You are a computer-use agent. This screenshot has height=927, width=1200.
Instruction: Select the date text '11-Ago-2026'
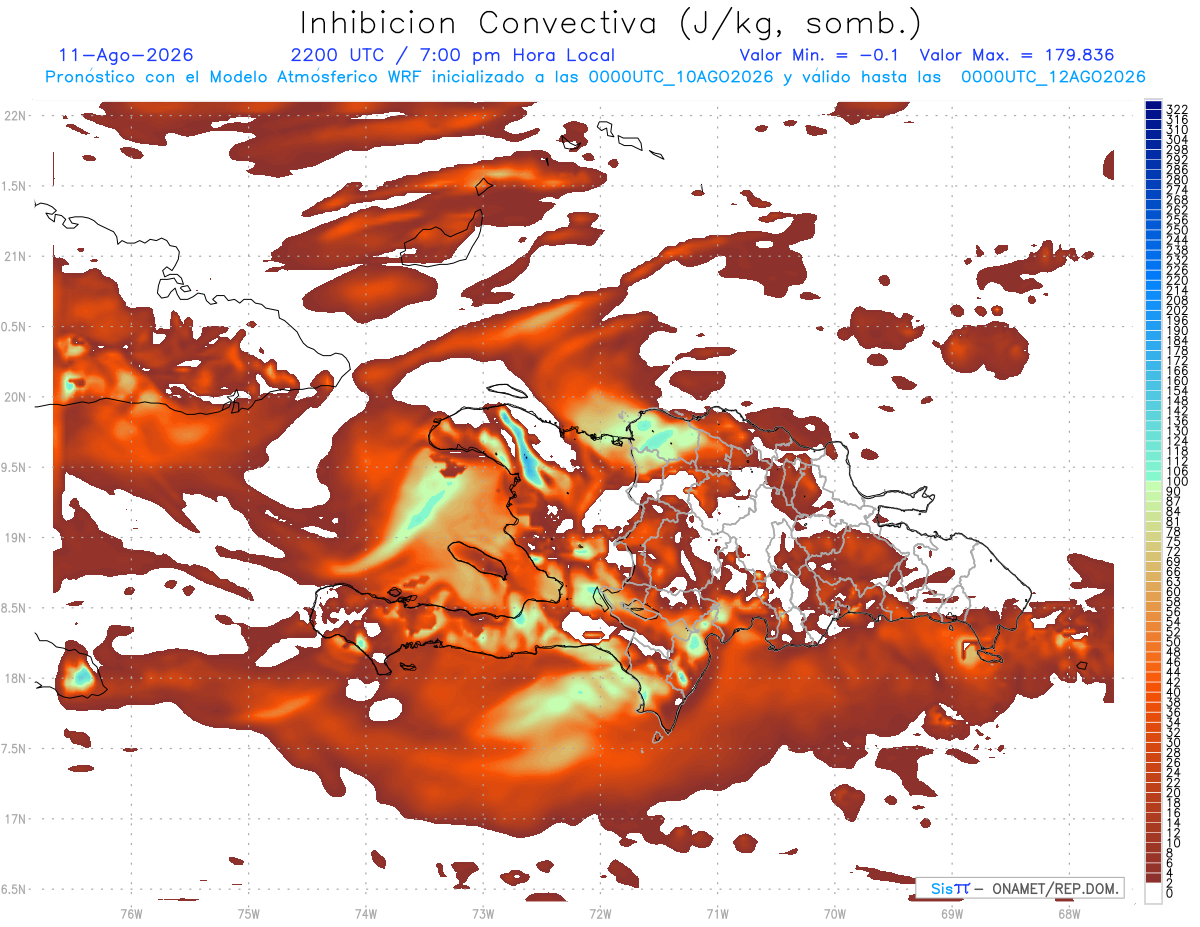pyautogui.click(x=126, y=55)
